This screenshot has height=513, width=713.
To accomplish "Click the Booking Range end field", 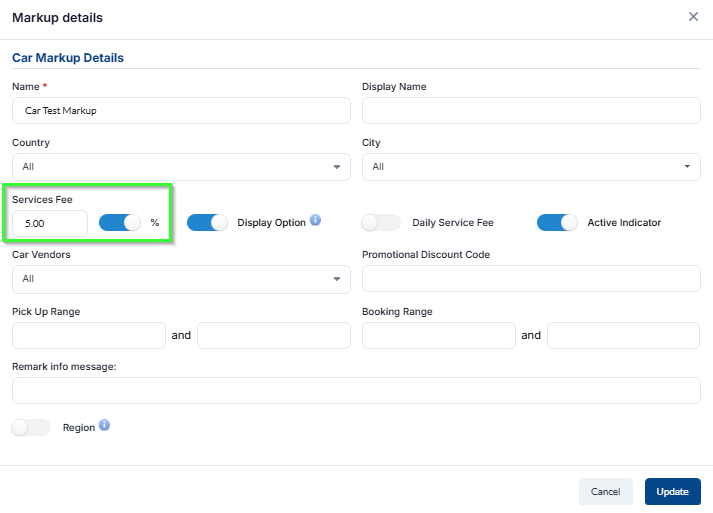I will [x=623, y=336].
